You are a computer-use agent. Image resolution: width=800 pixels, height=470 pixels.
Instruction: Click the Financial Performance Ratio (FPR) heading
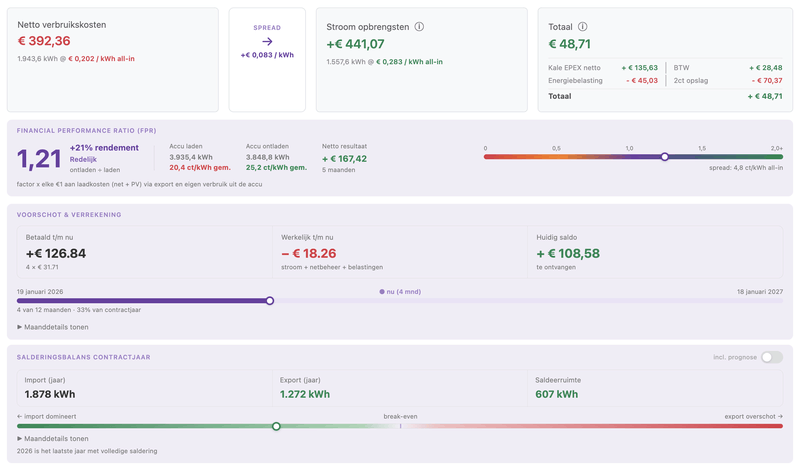(86, 131)
